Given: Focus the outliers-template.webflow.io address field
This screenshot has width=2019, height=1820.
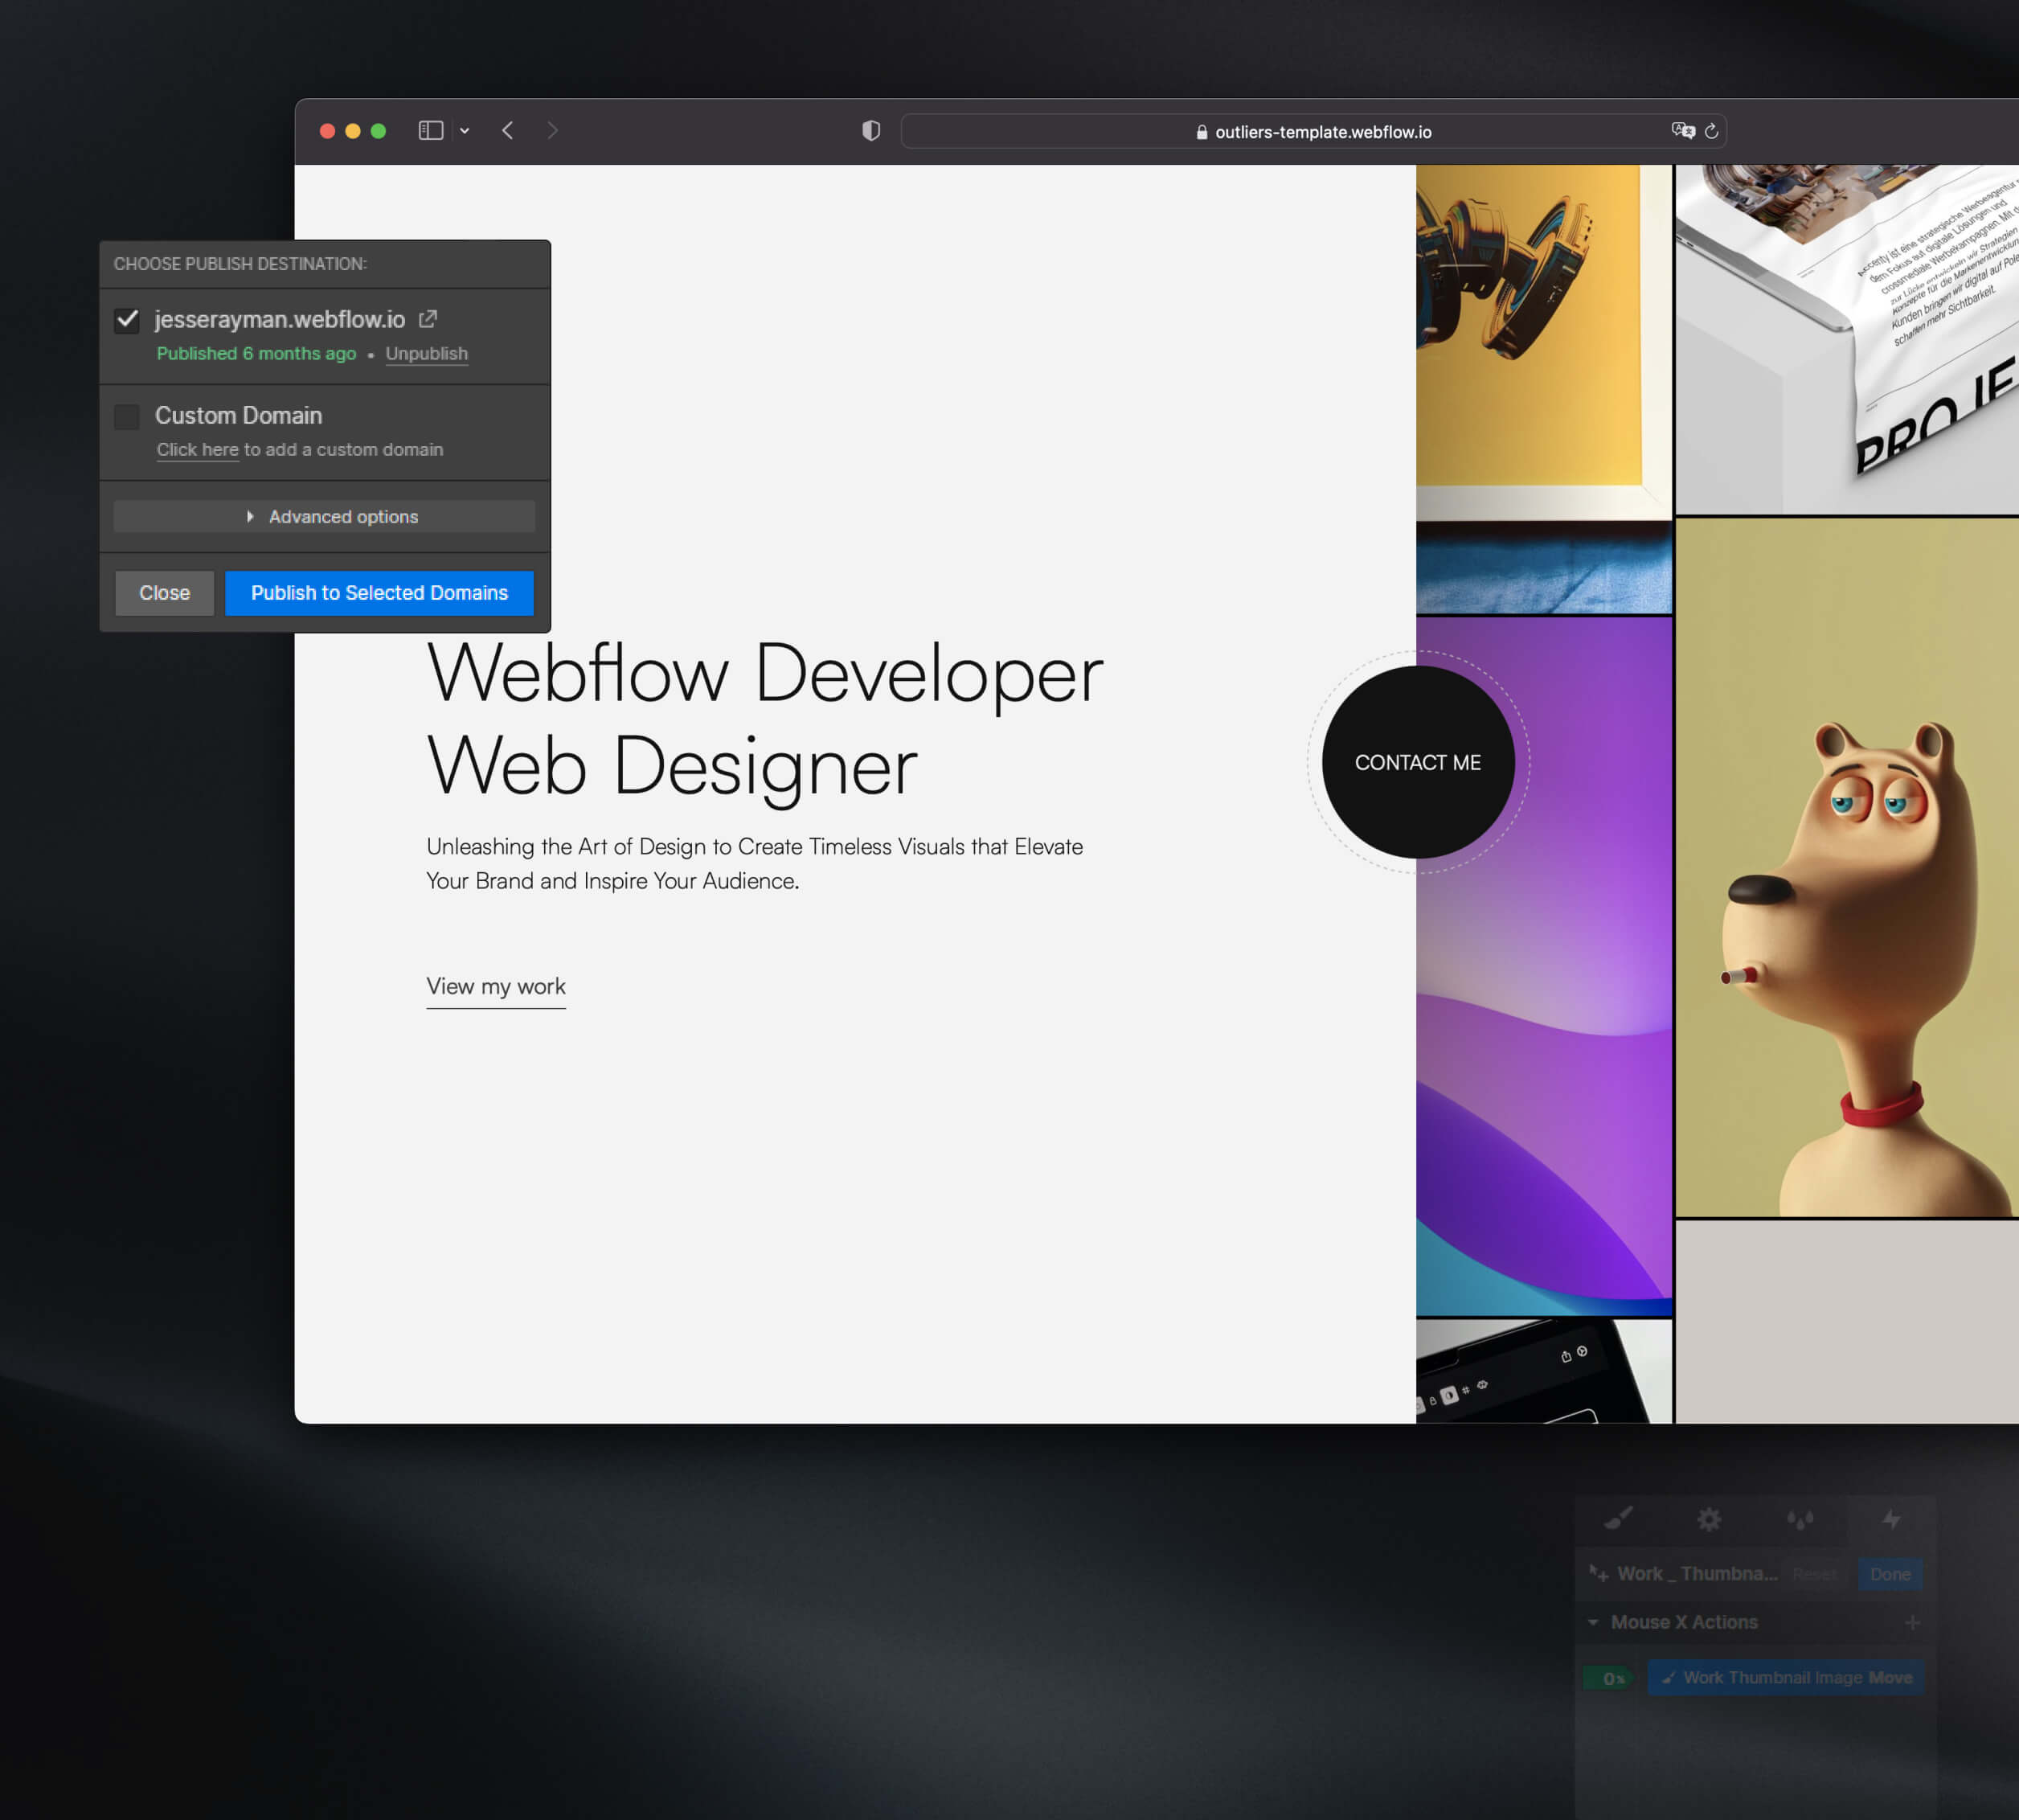Looking at the screenshot, I should point(1313,131).
